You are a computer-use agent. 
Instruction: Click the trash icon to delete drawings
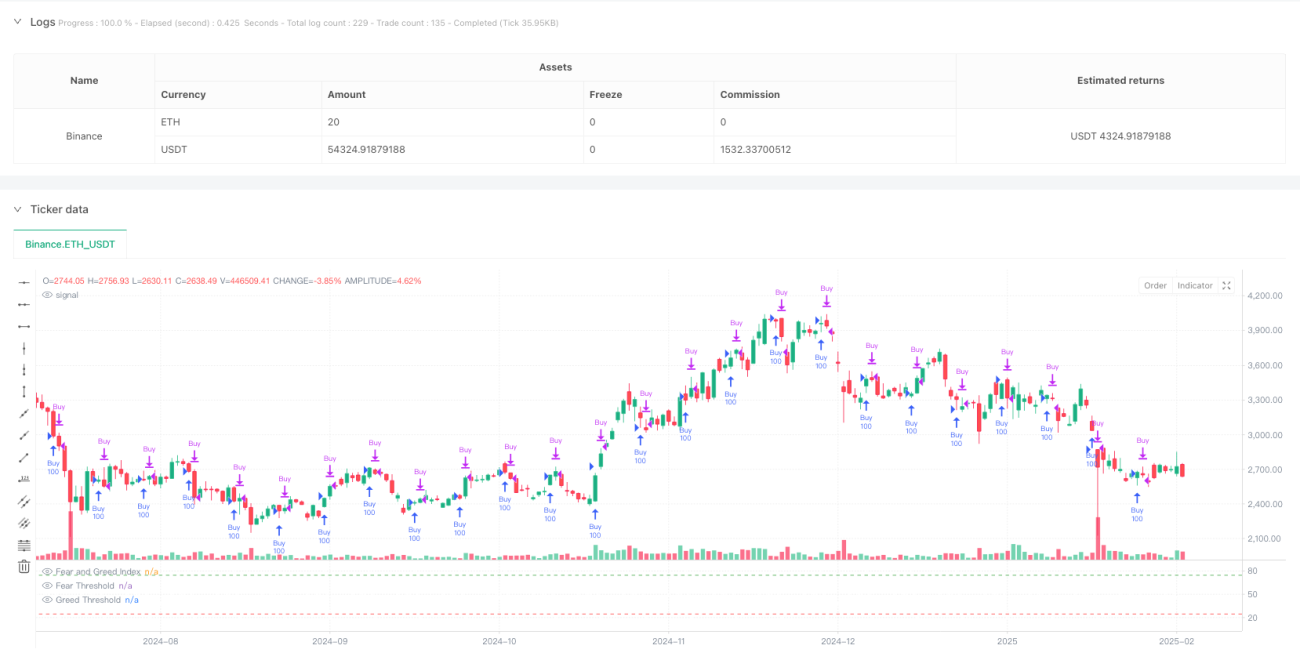tap(24, 567)
